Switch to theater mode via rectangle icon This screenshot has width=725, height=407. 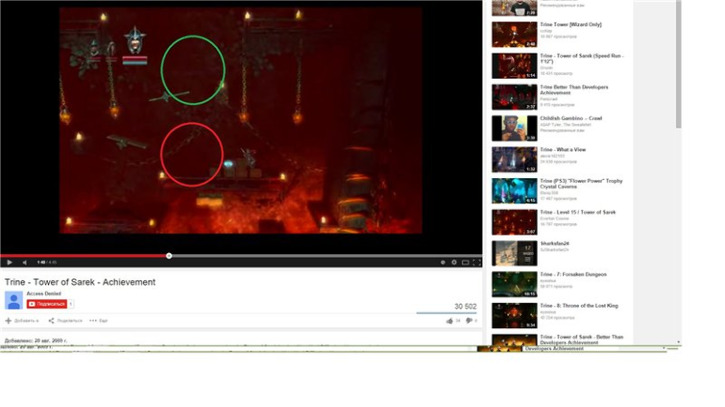point(466,262)
